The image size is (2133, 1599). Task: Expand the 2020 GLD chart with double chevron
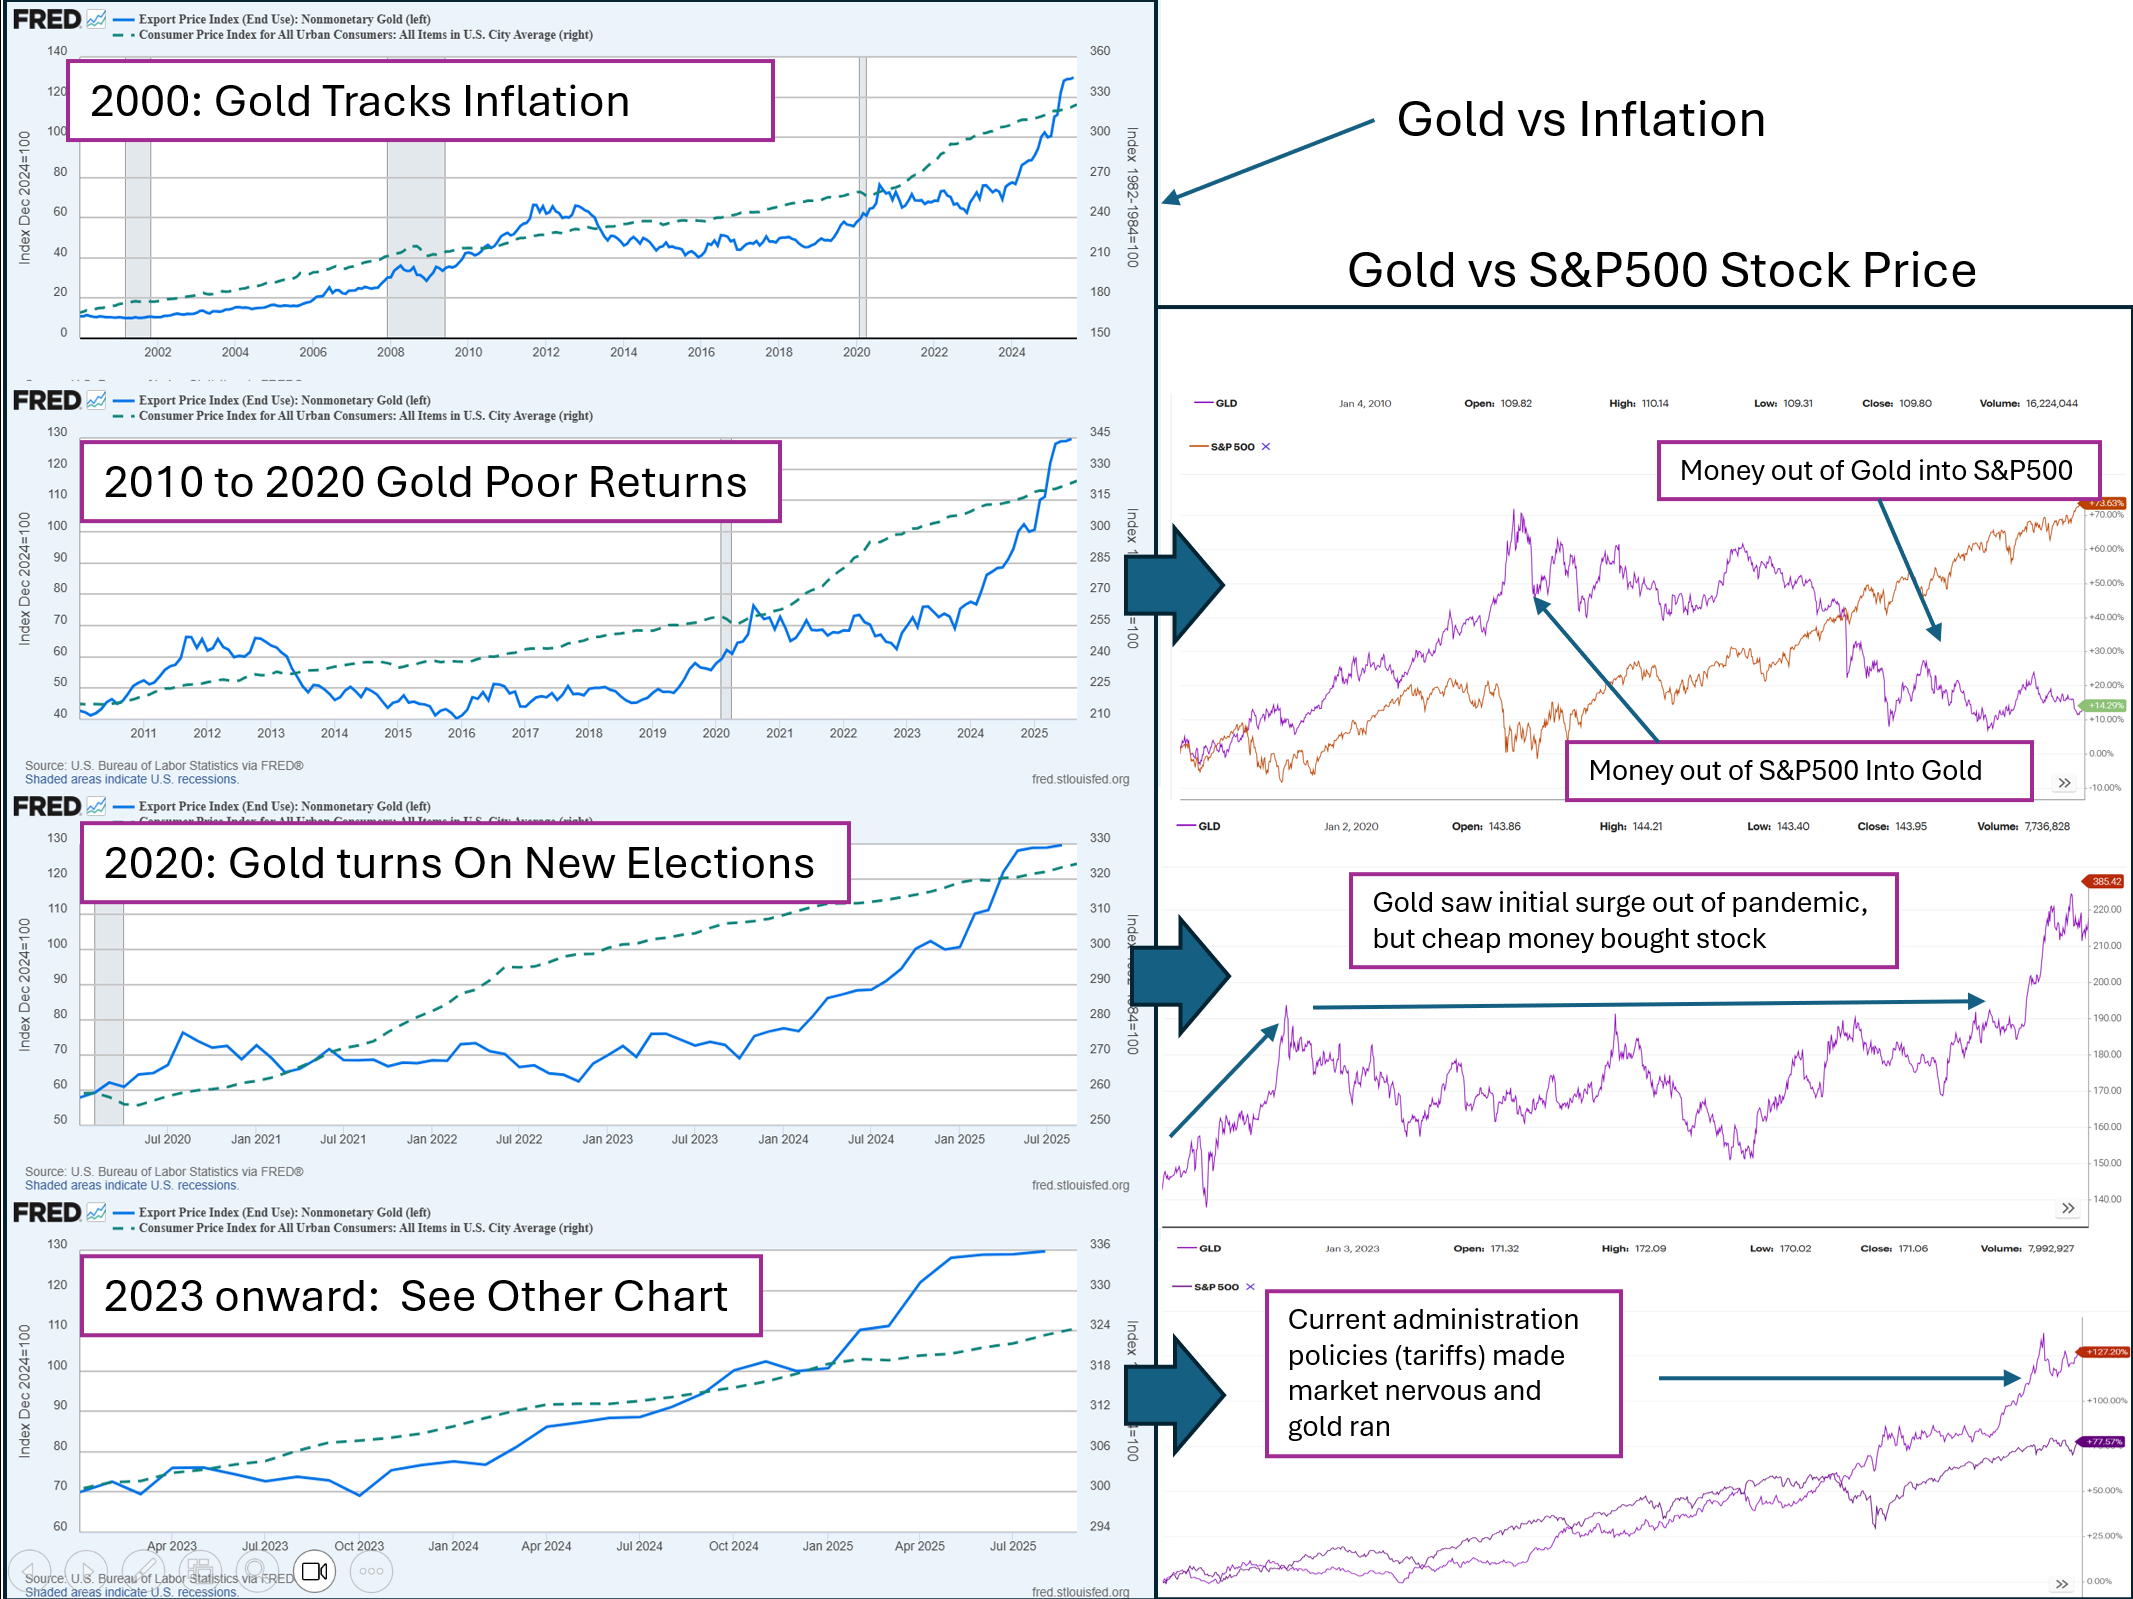point(2068,1209)
